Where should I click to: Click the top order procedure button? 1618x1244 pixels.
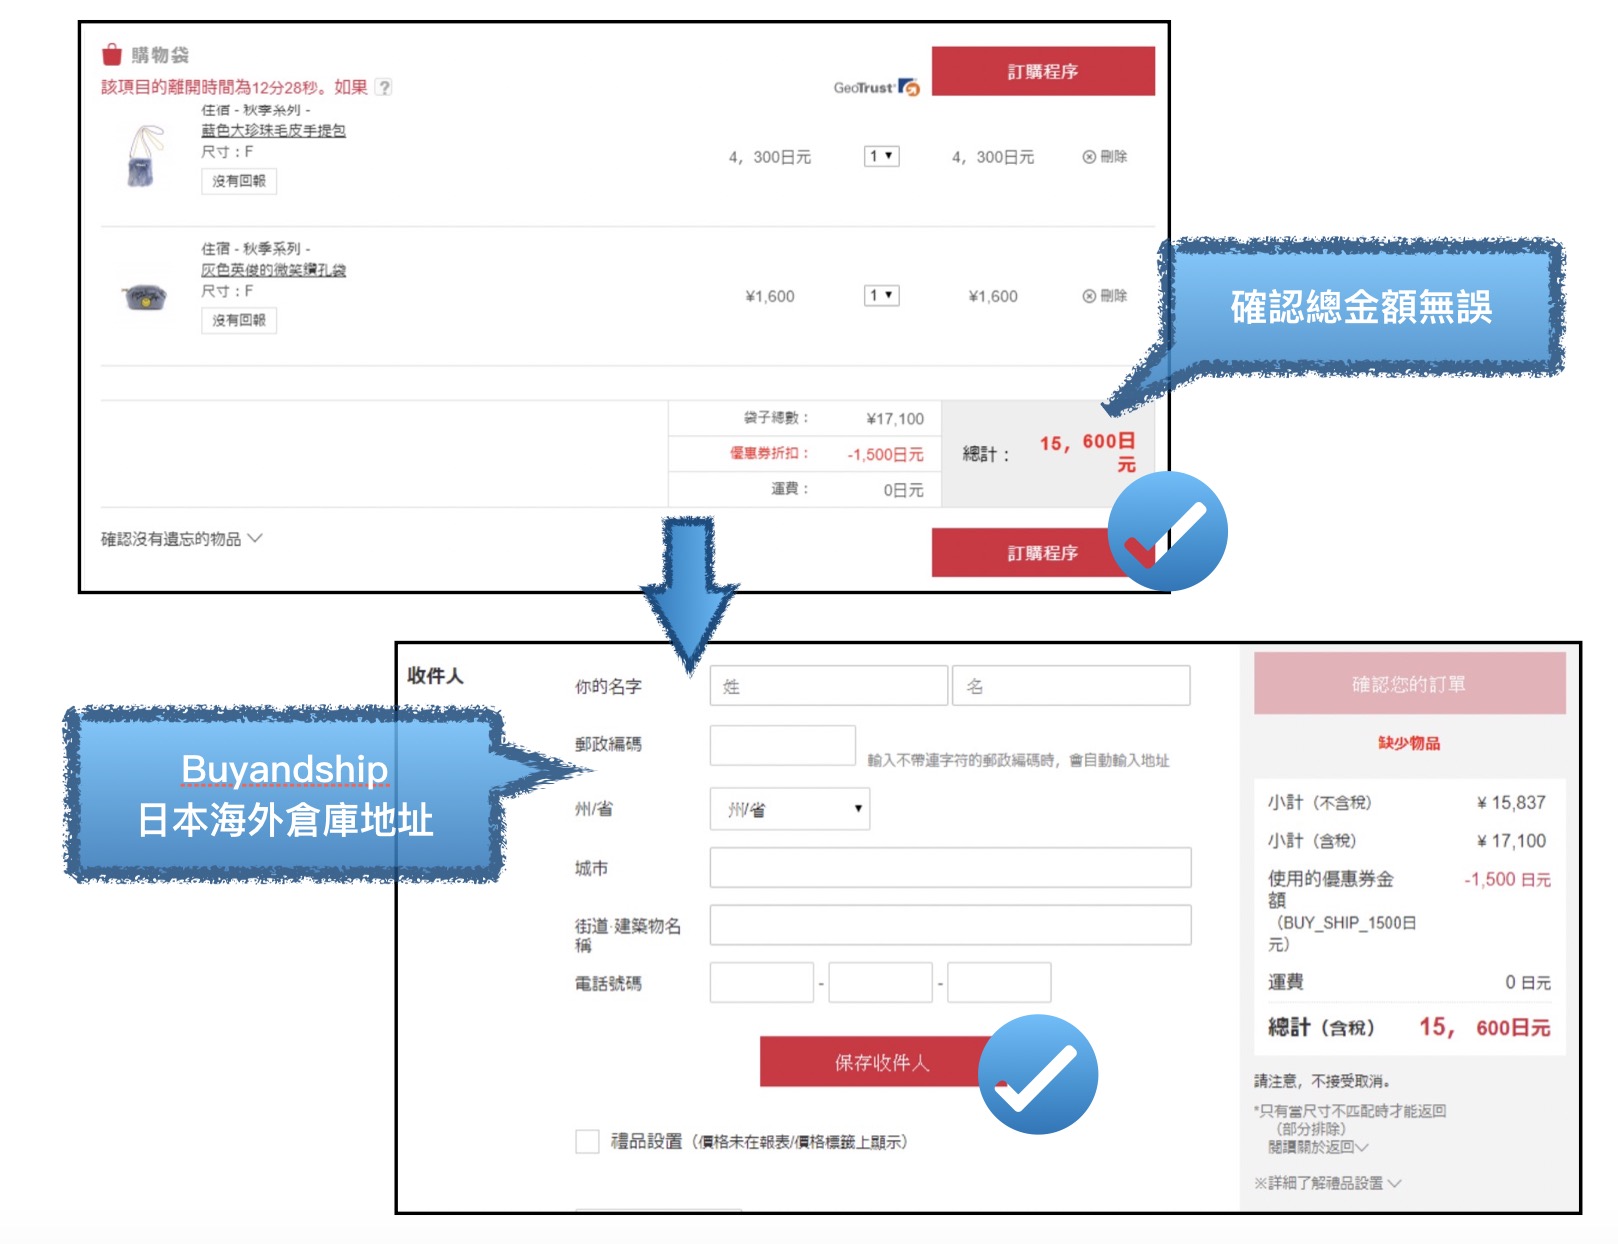pyautogui.click(x=1042, y=72)
